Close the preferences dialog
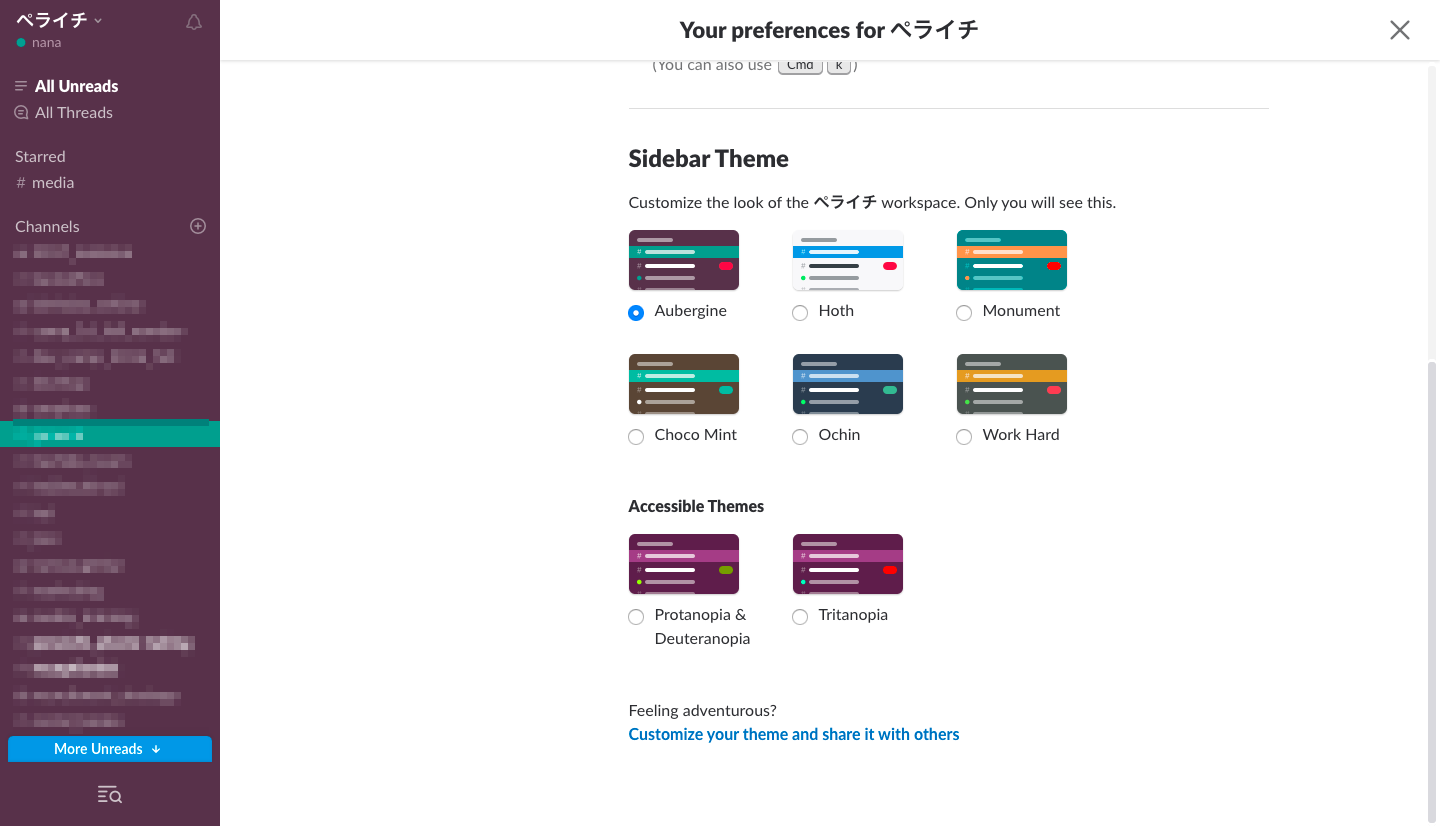The width and height of the screenshot is (1440, 826). click(x=1399, y=30)
